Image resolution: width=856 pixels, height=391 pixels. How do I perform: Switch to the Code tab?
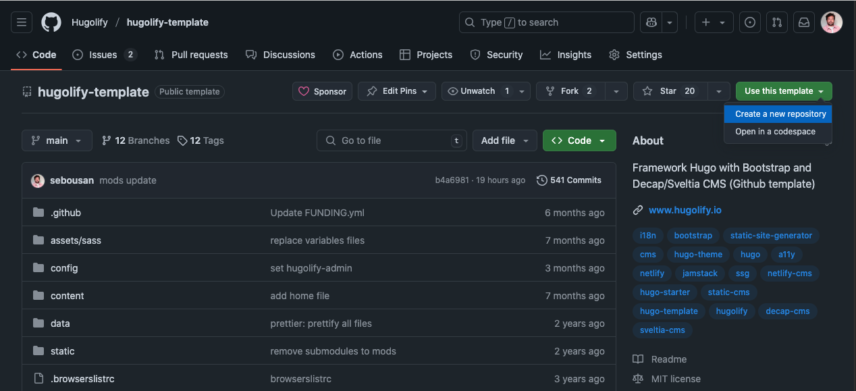(x=37, y=55)
